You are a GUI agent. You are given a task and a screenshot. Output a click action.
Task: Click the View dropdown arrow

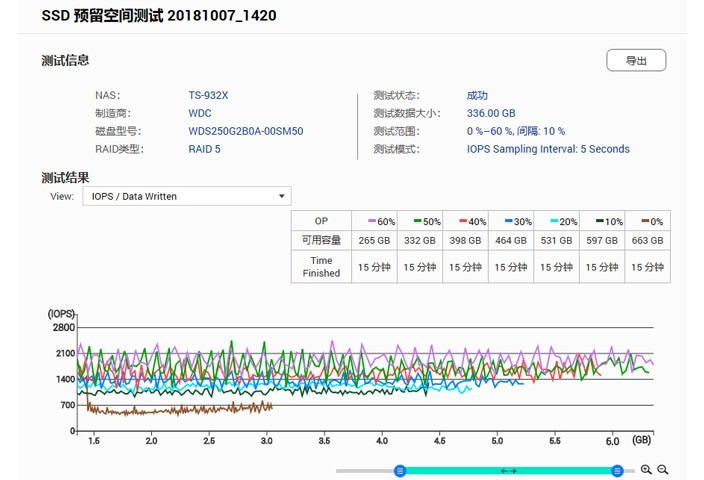pyautogui.click(x=282, y=197)
